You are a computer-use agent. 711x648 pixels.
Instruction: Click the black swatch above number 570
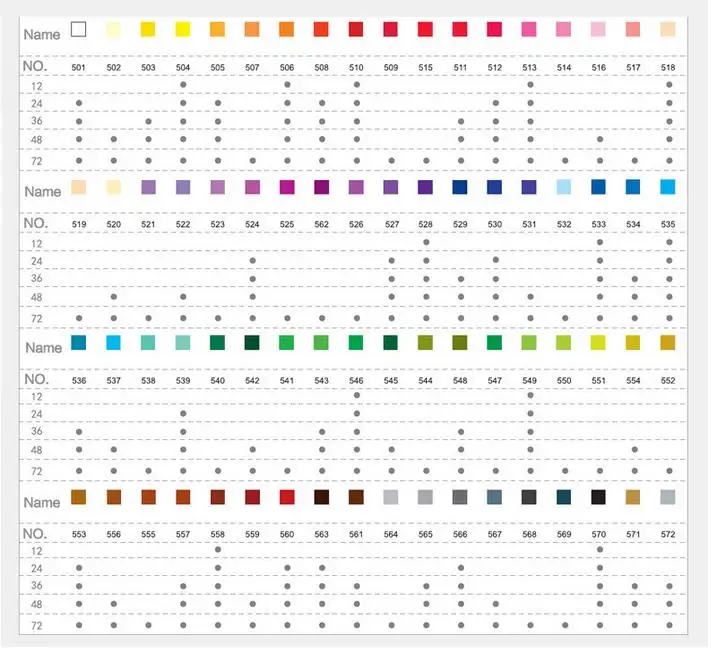tap(599, 497)
